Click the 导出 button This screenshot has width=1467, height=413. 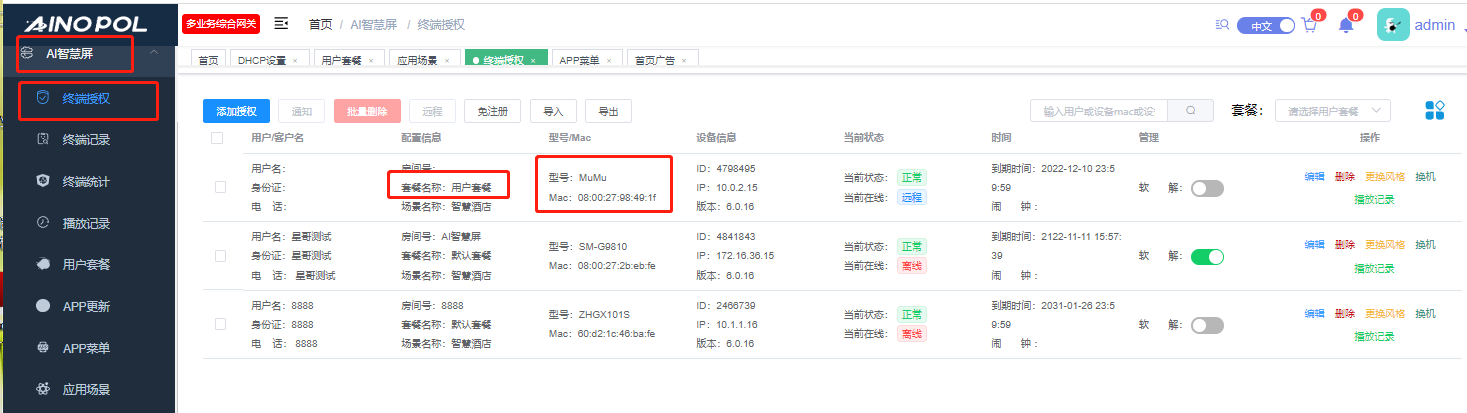point(608,111)
